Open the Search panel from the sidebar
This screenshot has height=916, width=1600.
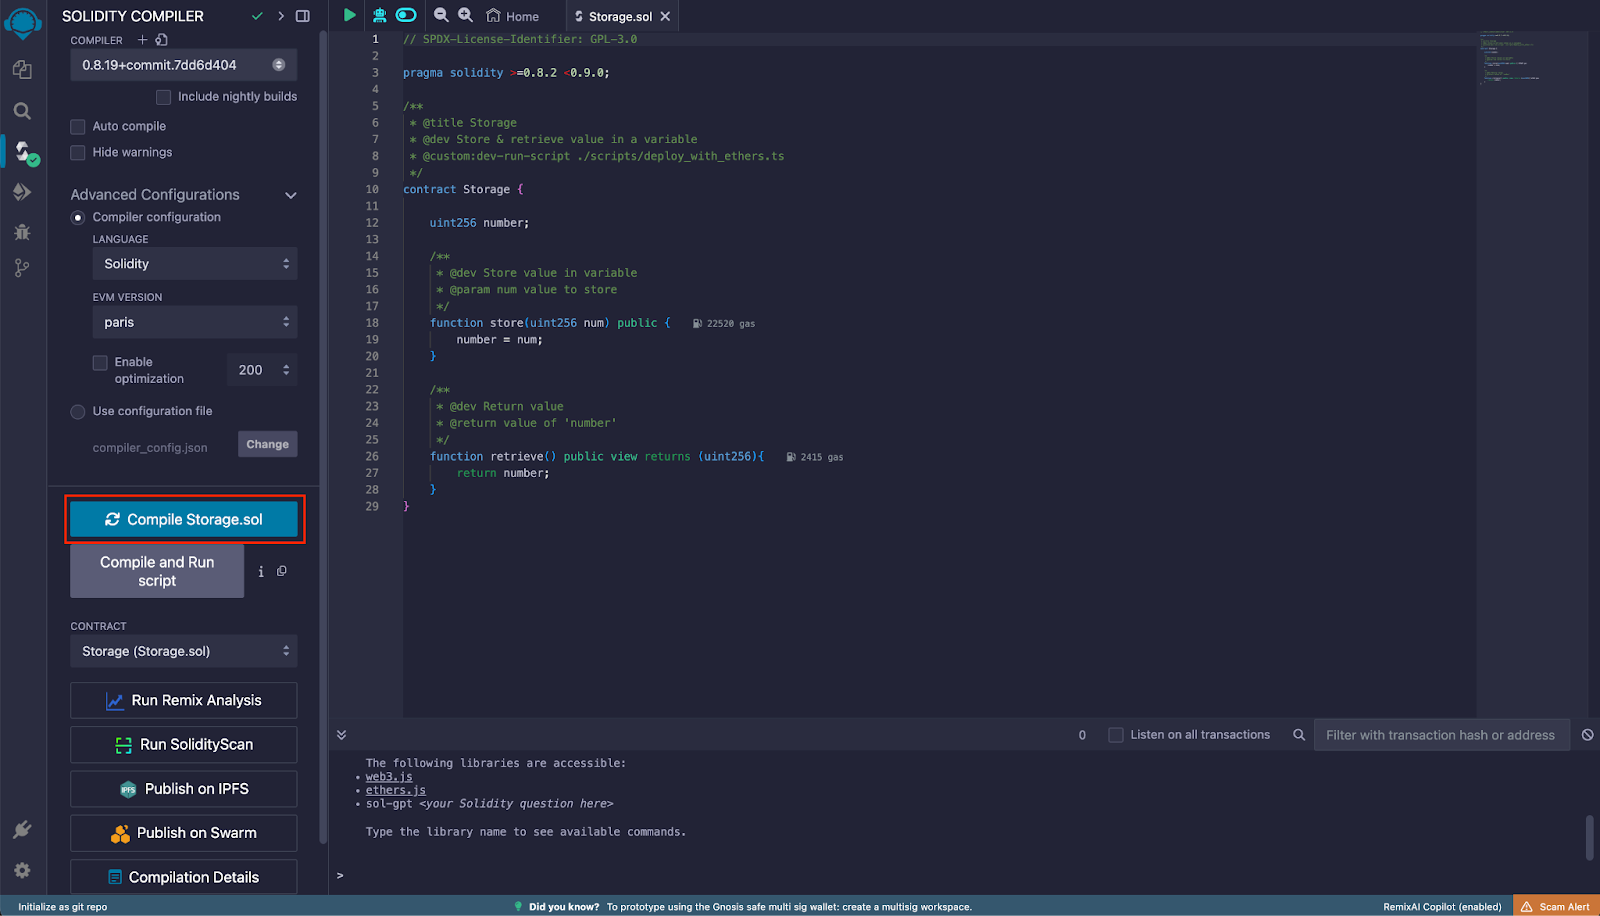coord(22,111)
